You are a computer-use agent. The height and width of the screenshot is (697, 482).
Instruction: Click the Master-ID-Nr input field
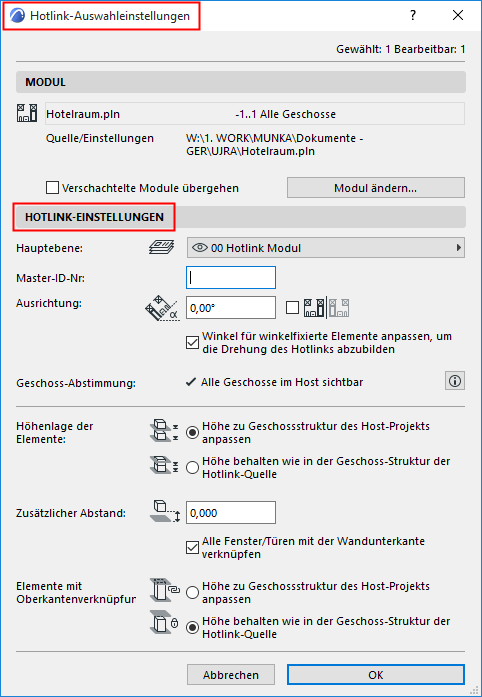coord(231,277)
